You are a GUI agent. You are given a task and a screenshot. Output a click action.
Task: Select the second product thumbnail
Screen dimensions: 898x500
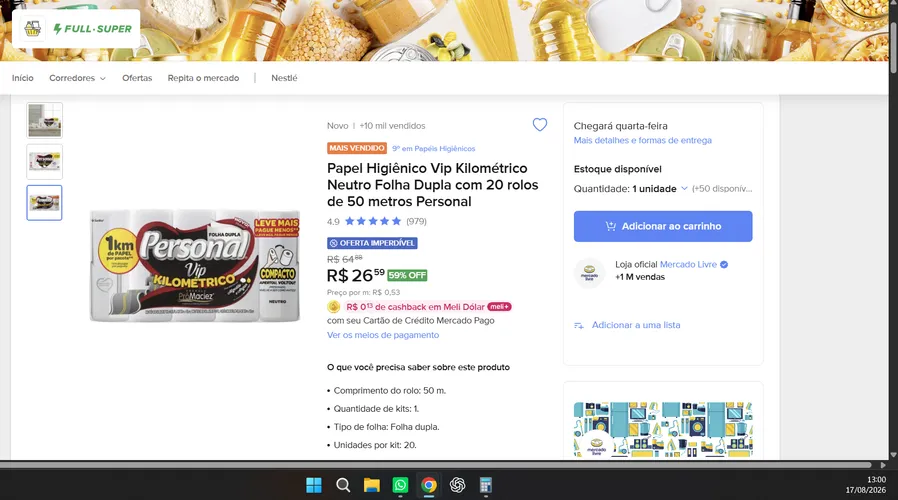pos(44,162)
